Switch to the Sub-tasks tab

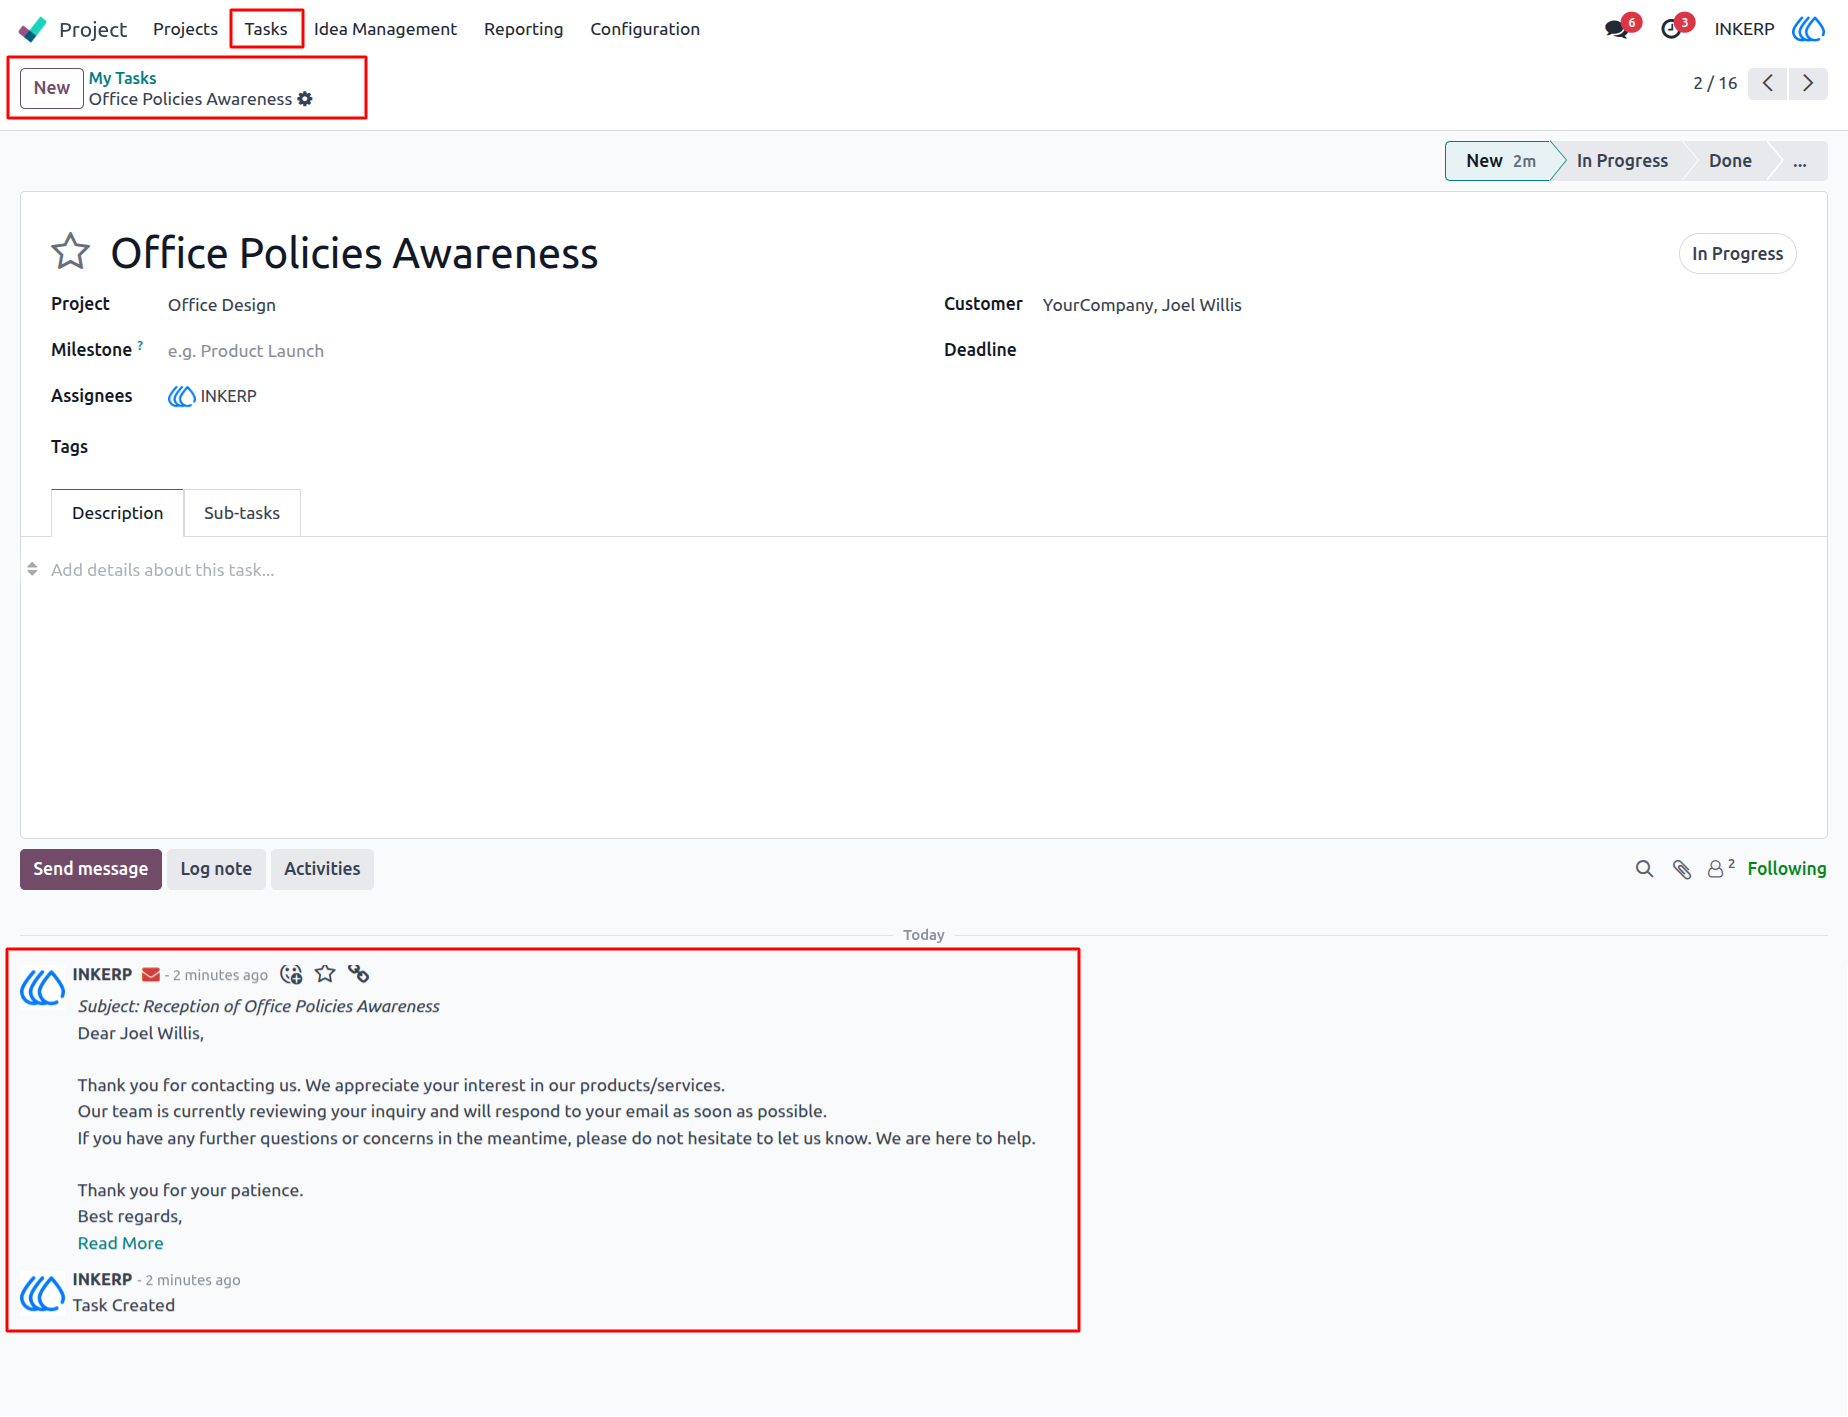pos(242,513)
